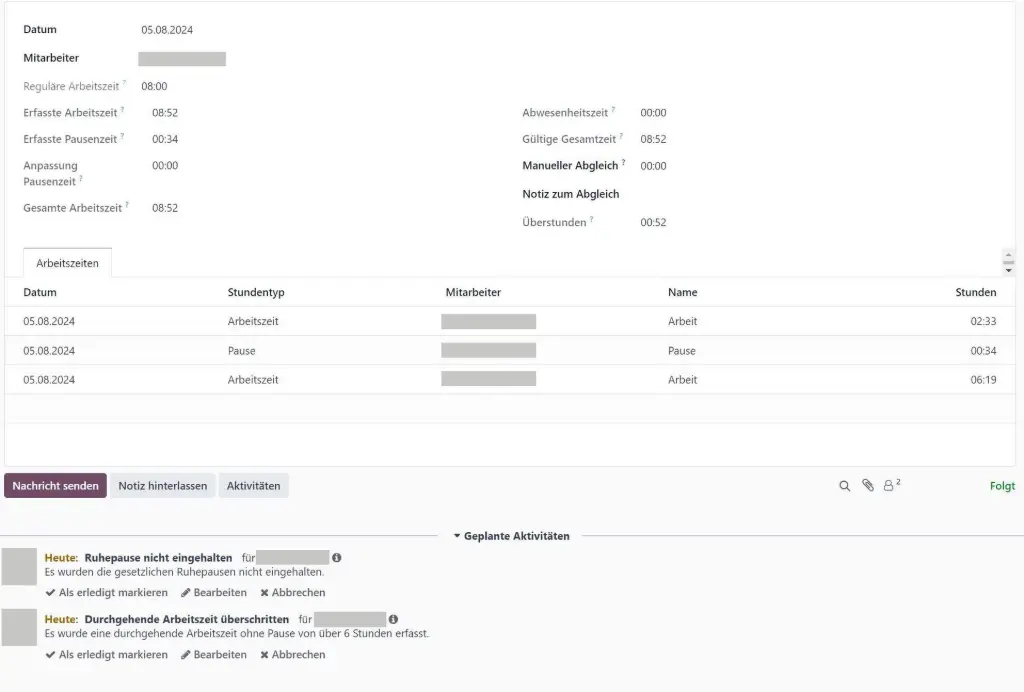1024x692 pixels.
Task: Mark Ruhepause activity as erledigt
Action: [x=106, y=593]
